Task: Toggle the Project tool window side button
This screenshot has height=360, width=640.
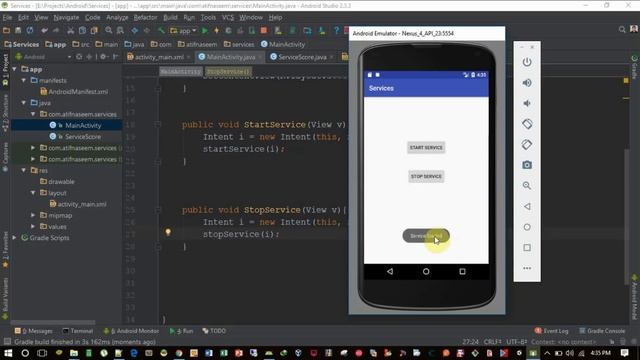Action: coord(5,69)
